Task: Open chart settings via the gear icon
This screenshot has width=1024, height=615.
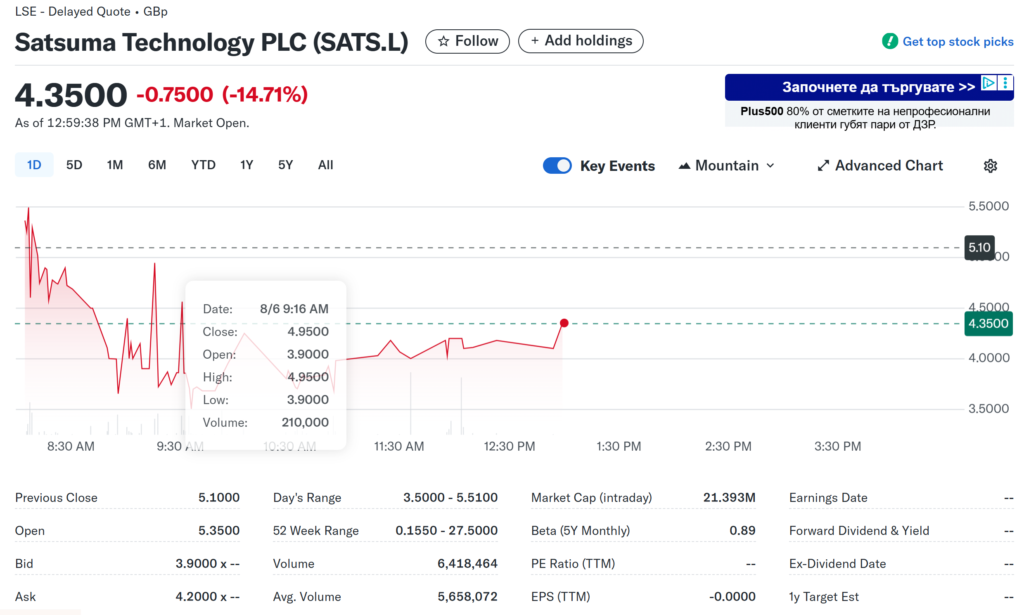Action: point(989,165)
